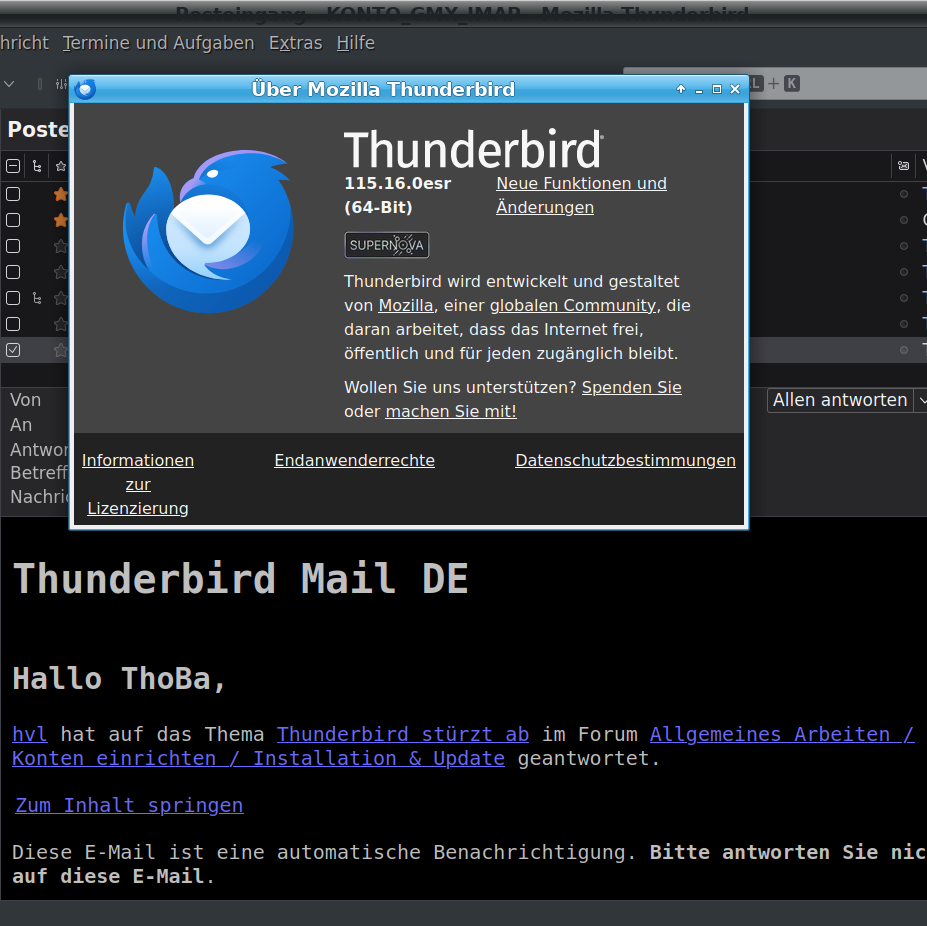Open Thunderbird stürzt ab topic link
Screen dimensions: 927x926
[403, 734]
